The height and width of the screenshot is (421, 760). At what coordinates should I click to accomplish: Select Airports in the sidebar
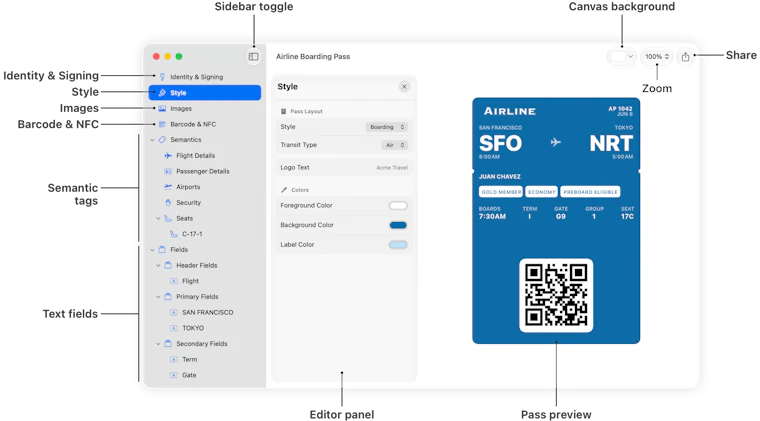click(x=205, y=187)
